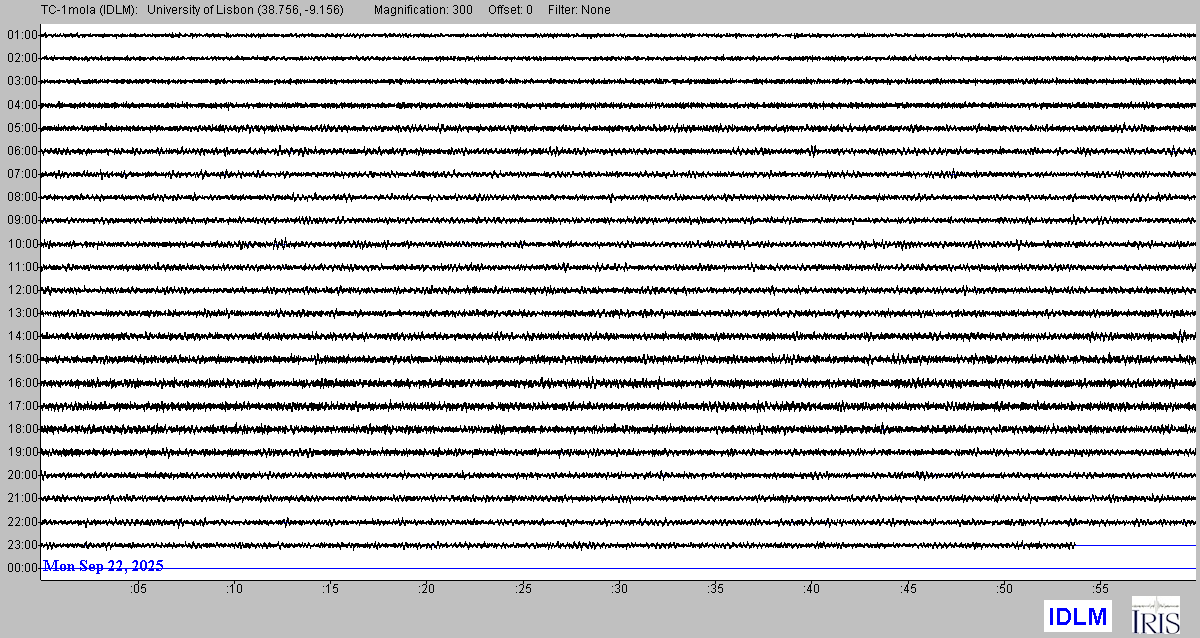This screenshot has height=638, width=1200.
Task: Click the Offset: 0 header text
Action: coord(510,10)
